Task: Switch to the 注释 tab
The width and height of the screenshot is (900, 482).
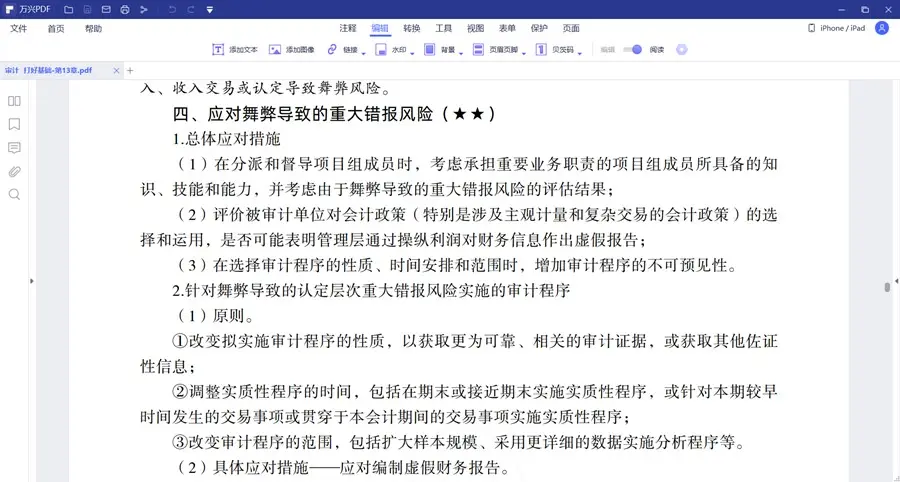Action: (x=348, y=28)
